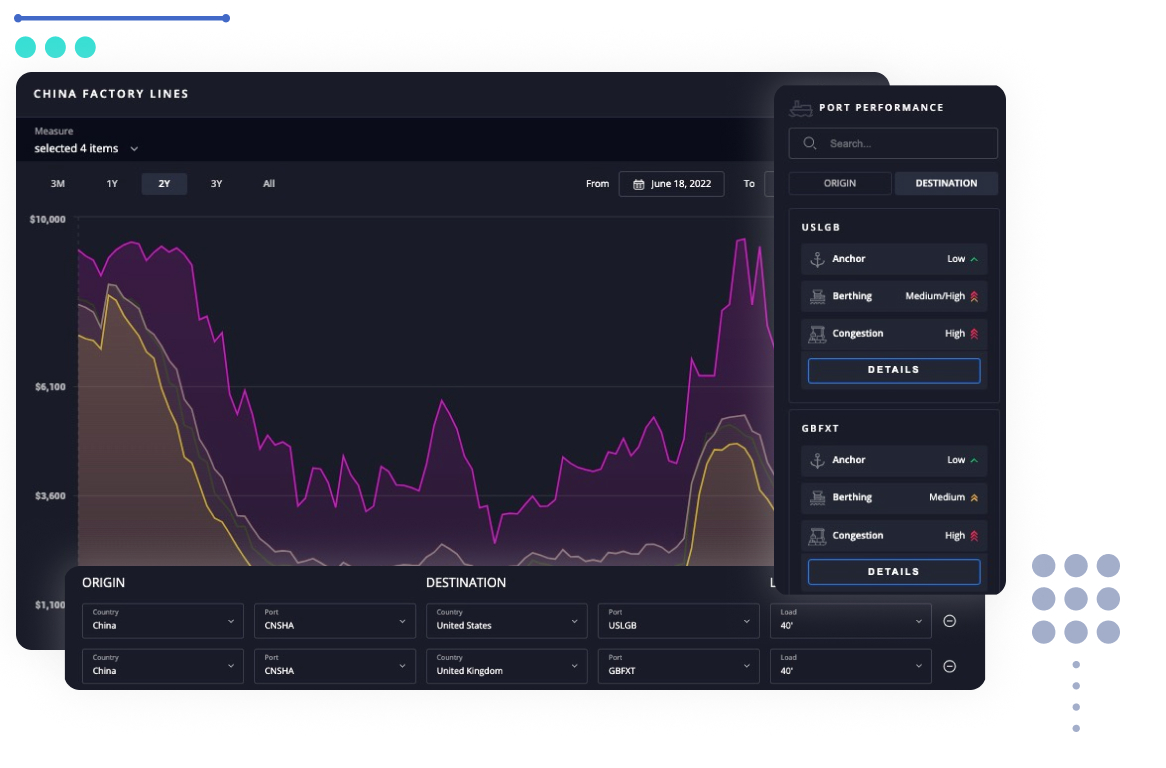Select the All time range tab
This screenshot has width=1166, height=768.
tap(269, 184)
